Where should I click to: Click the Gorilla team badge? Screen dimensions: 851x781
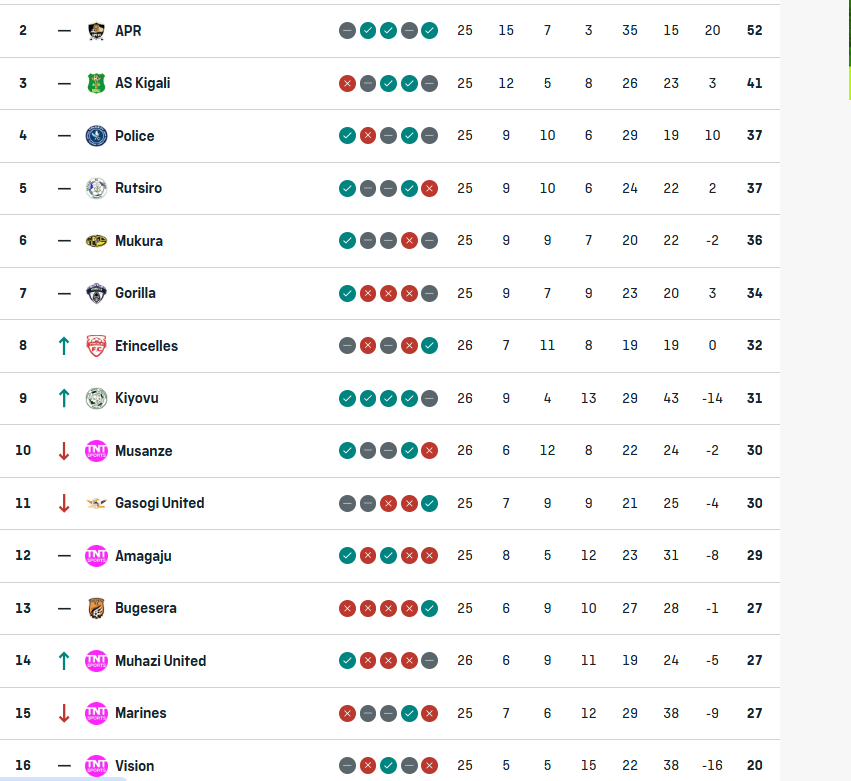pyautogui.click(x=96, y=293)
